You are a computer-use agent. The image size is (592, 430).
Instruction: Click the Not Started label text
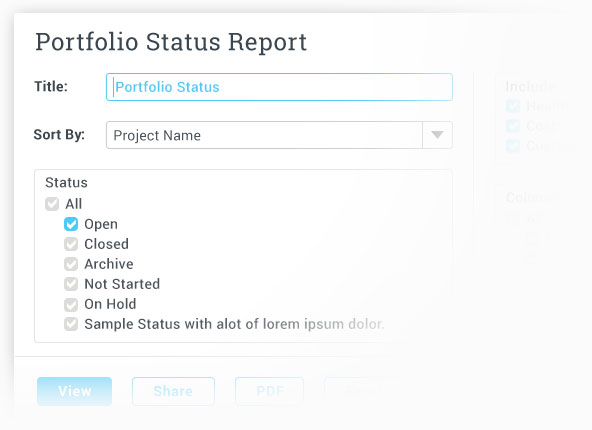coord(122,284)
